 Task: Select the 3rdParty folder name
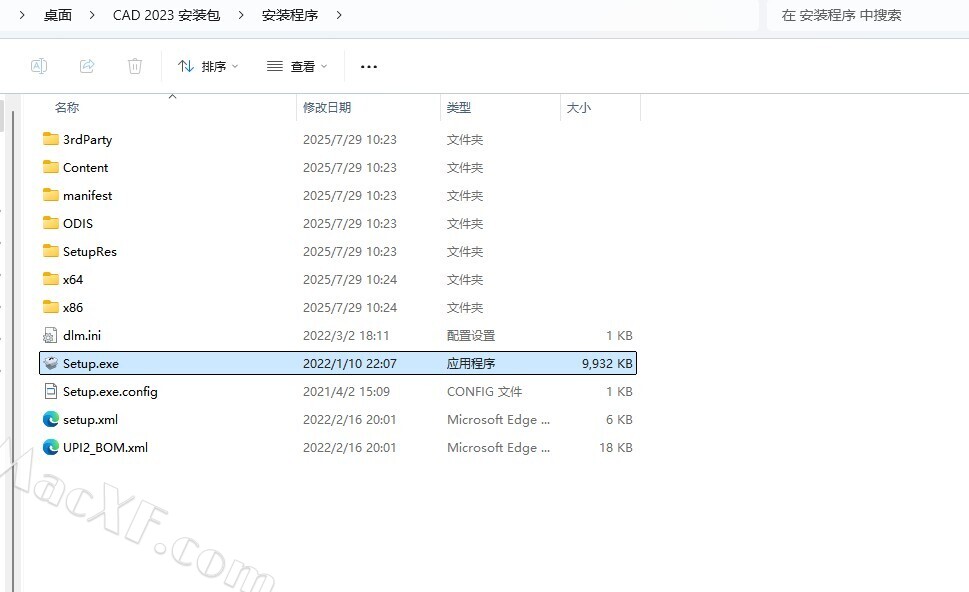click(87, 140)
